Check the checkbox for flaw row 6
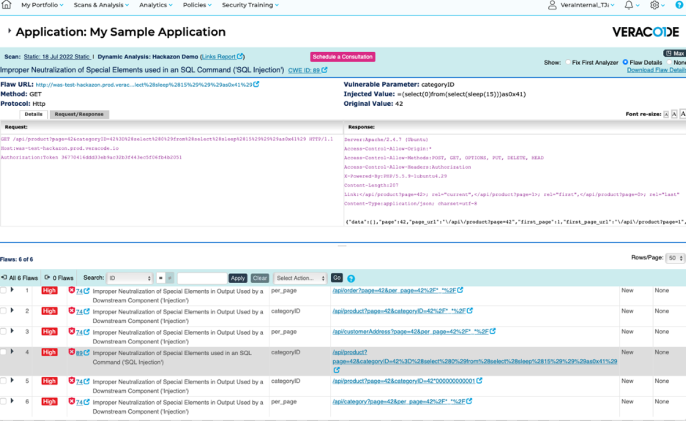The width and height of the screenshot is (686, 421). (x=3, y=401)
